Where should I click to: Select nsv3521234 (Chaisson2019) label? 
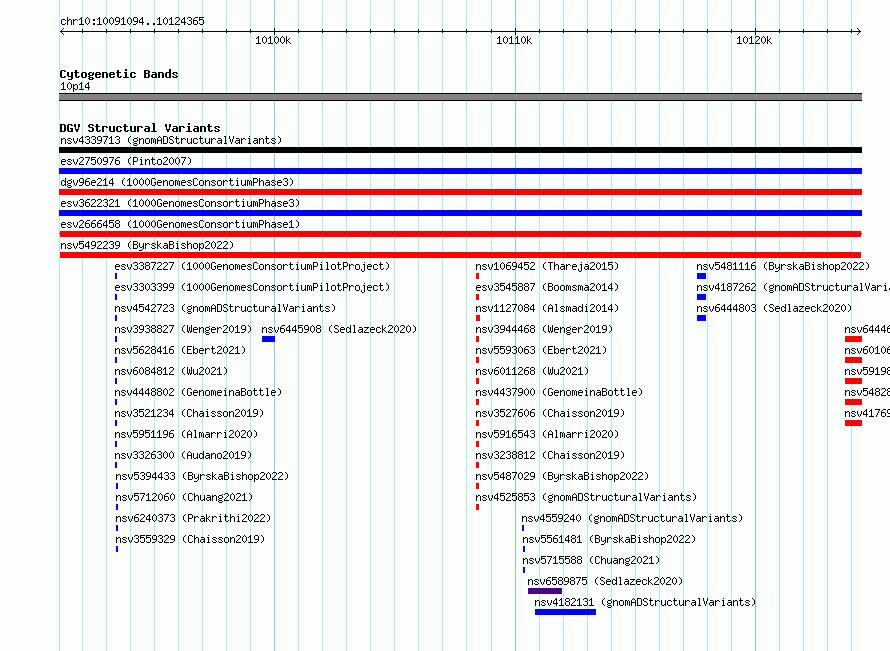click(189, 413)
